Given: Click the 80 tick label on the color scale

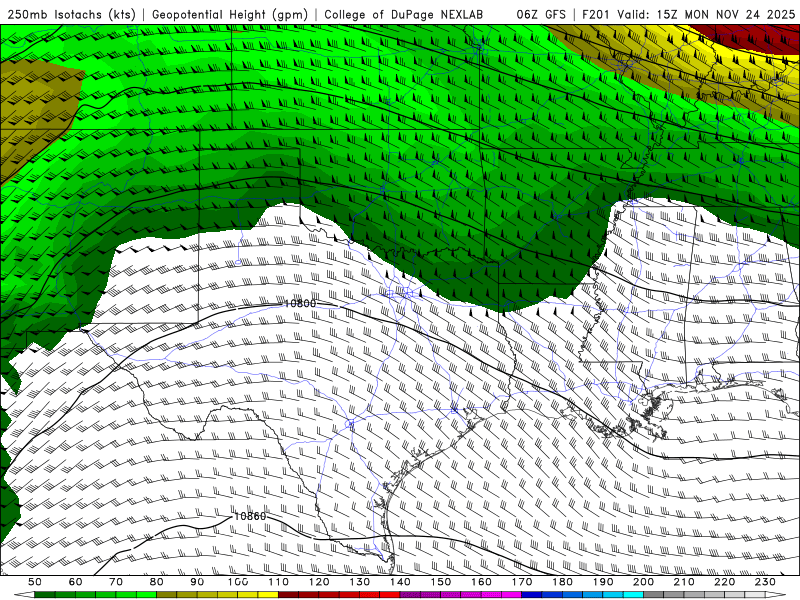Looking at the screenshot, I should [x=157, y=582].
